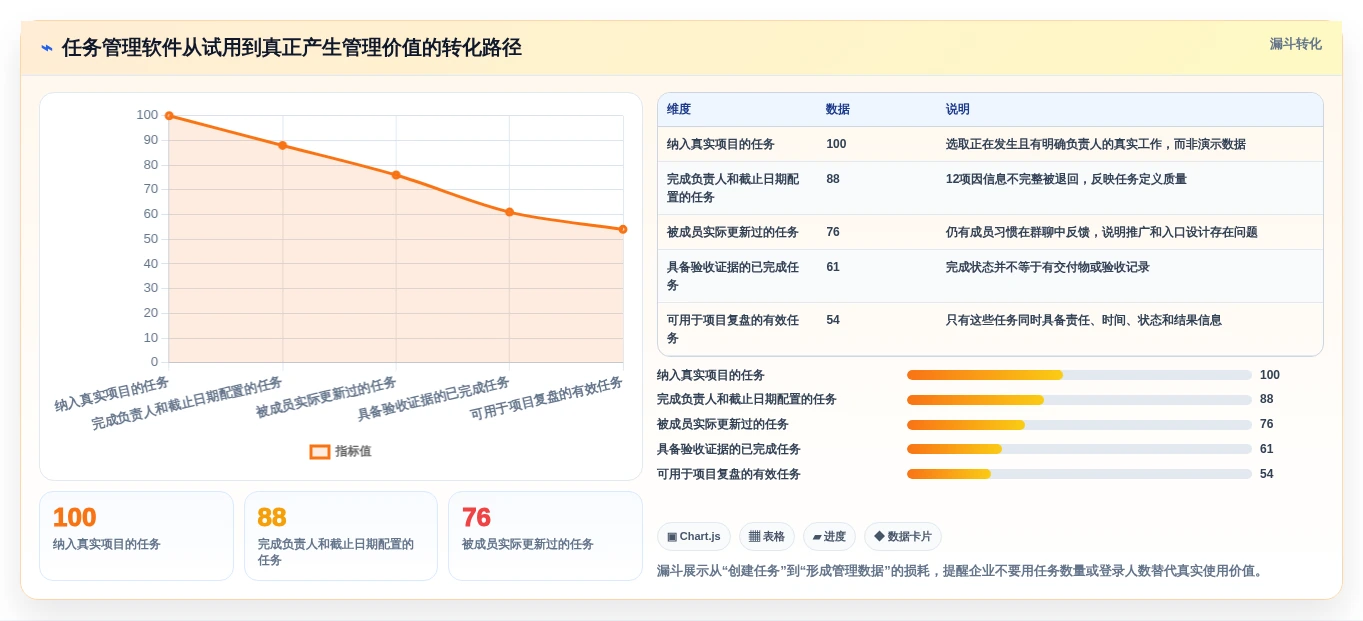Open the data card showing 76

click(545, 536)
